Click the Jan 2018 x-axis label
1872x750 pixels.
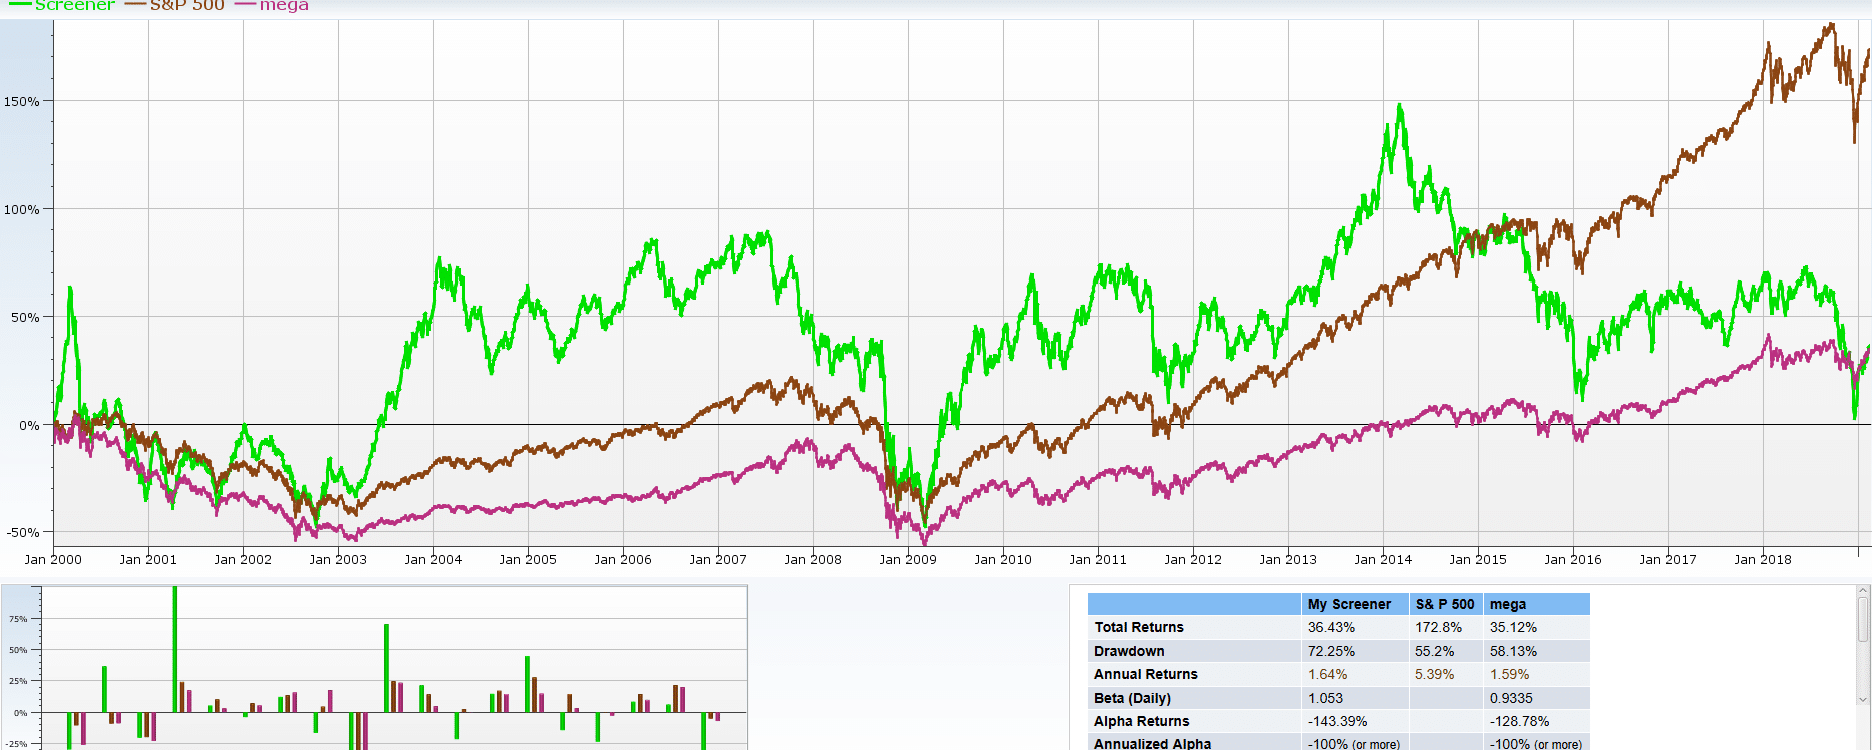(1763, 559)
